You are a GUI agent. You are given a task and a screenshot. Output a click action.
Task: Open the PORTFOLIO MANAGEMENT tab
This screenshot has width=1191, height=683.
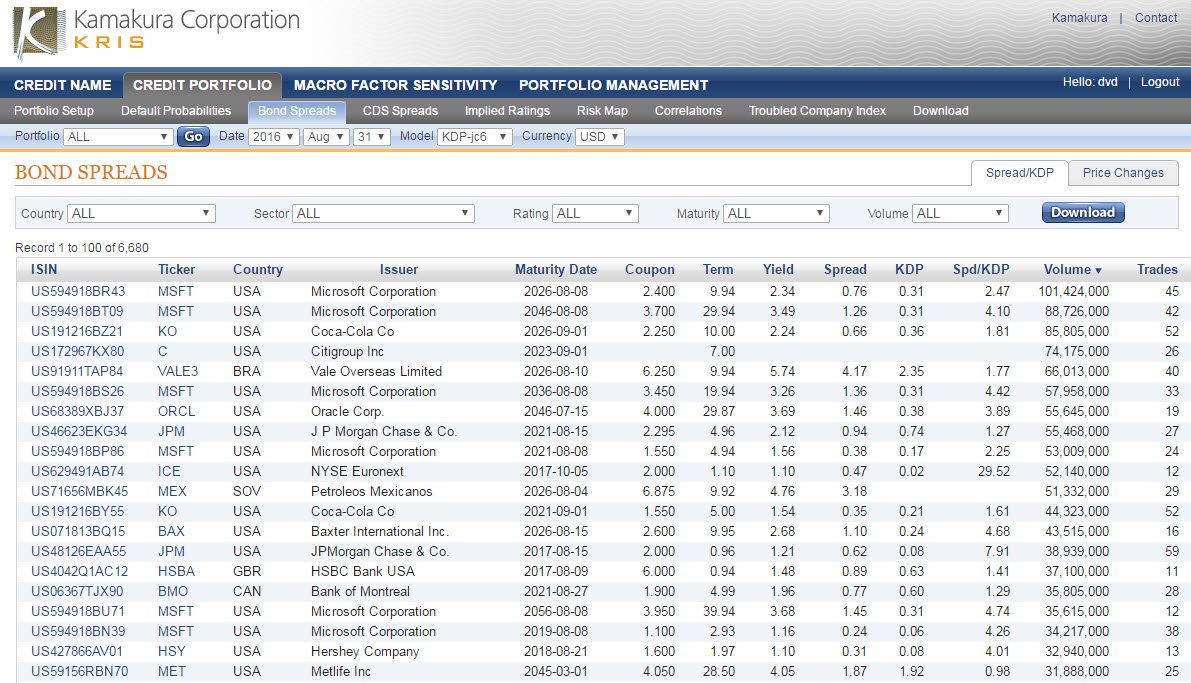click(x=613, y=85)
